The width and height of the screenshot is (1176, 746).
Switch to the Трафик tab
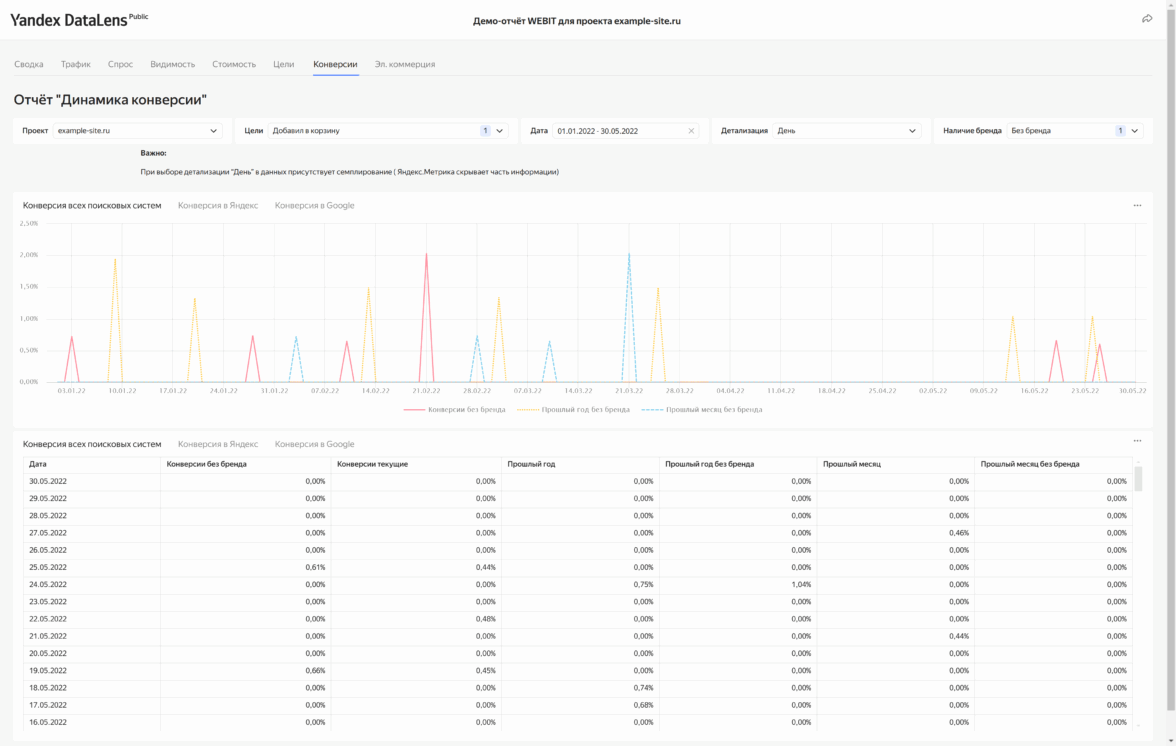click(75, 64)
